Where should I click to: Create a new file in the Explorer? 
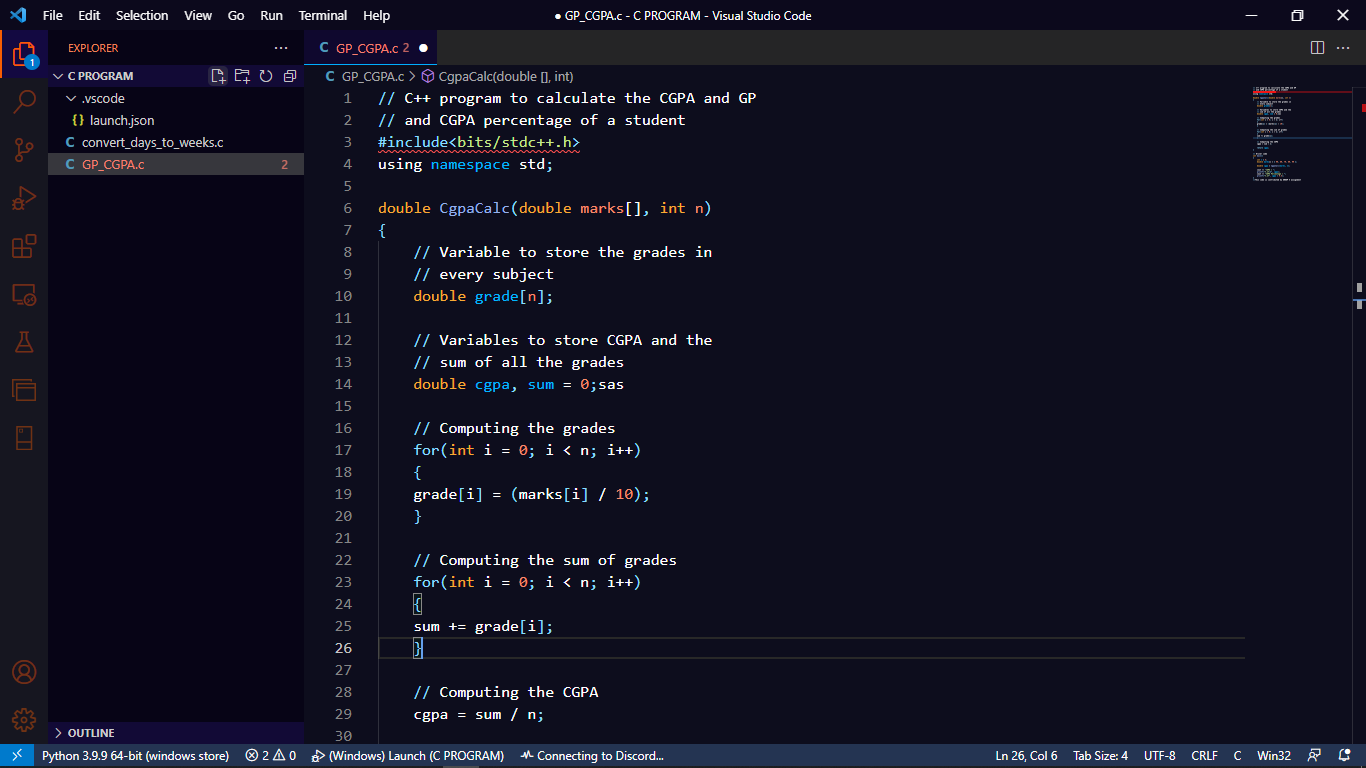(x=218, y=75)
